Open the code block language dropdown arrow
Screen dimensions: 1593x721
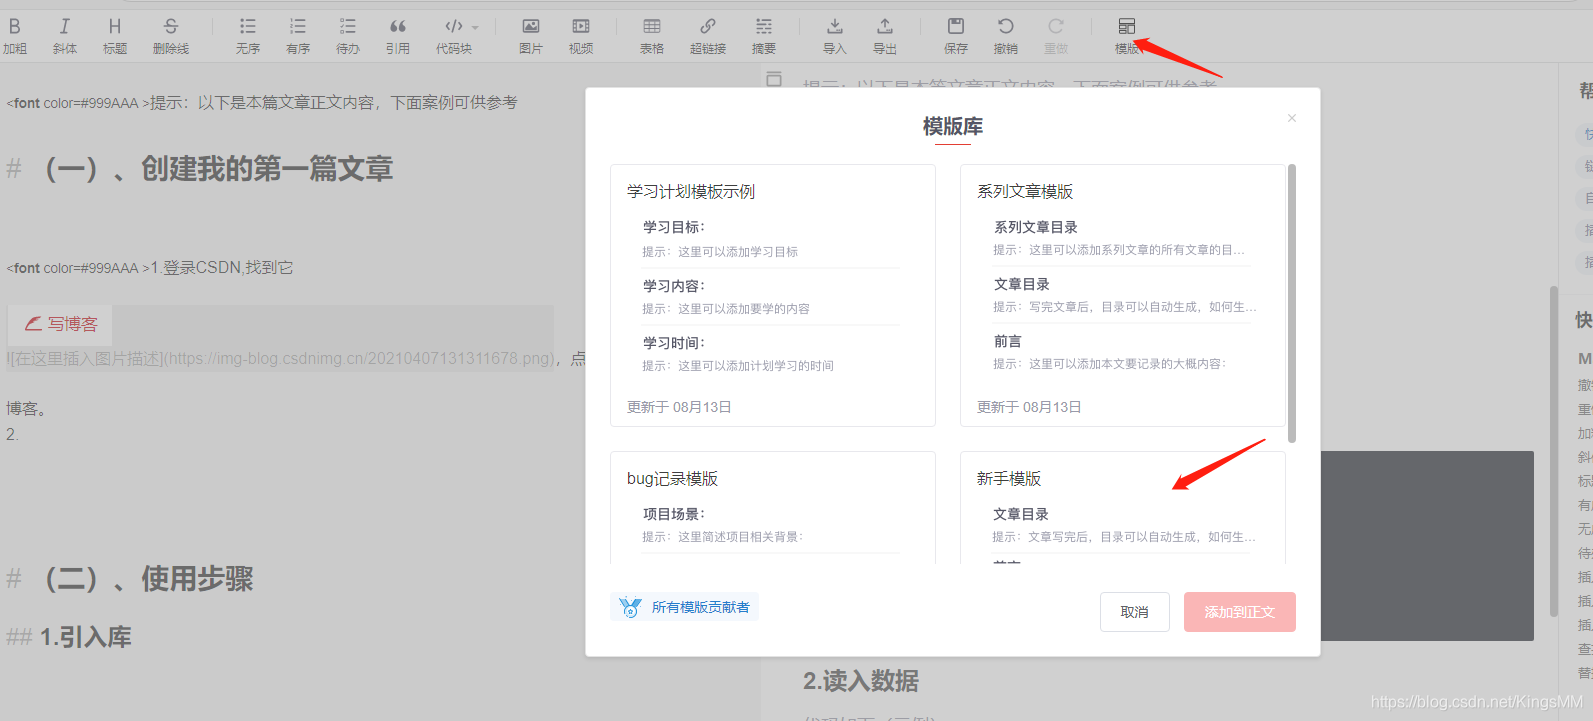tap(475, 27)
